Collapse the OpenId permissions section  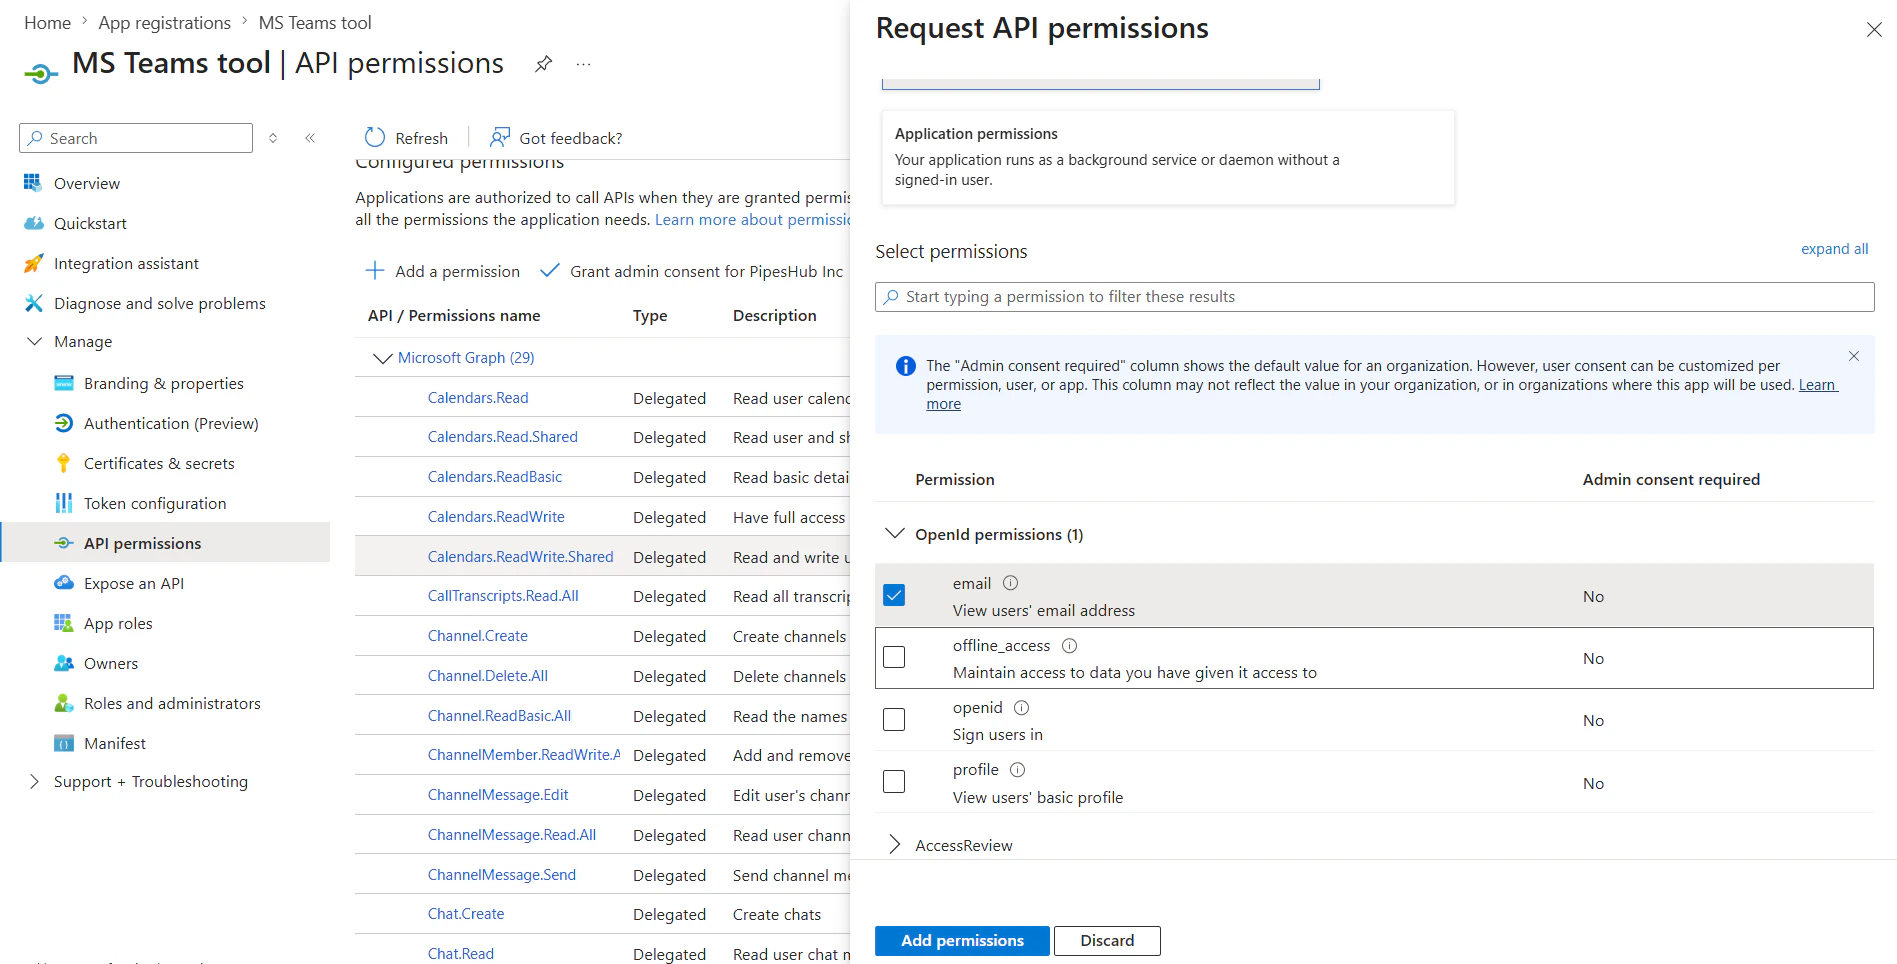coord(894,534)
